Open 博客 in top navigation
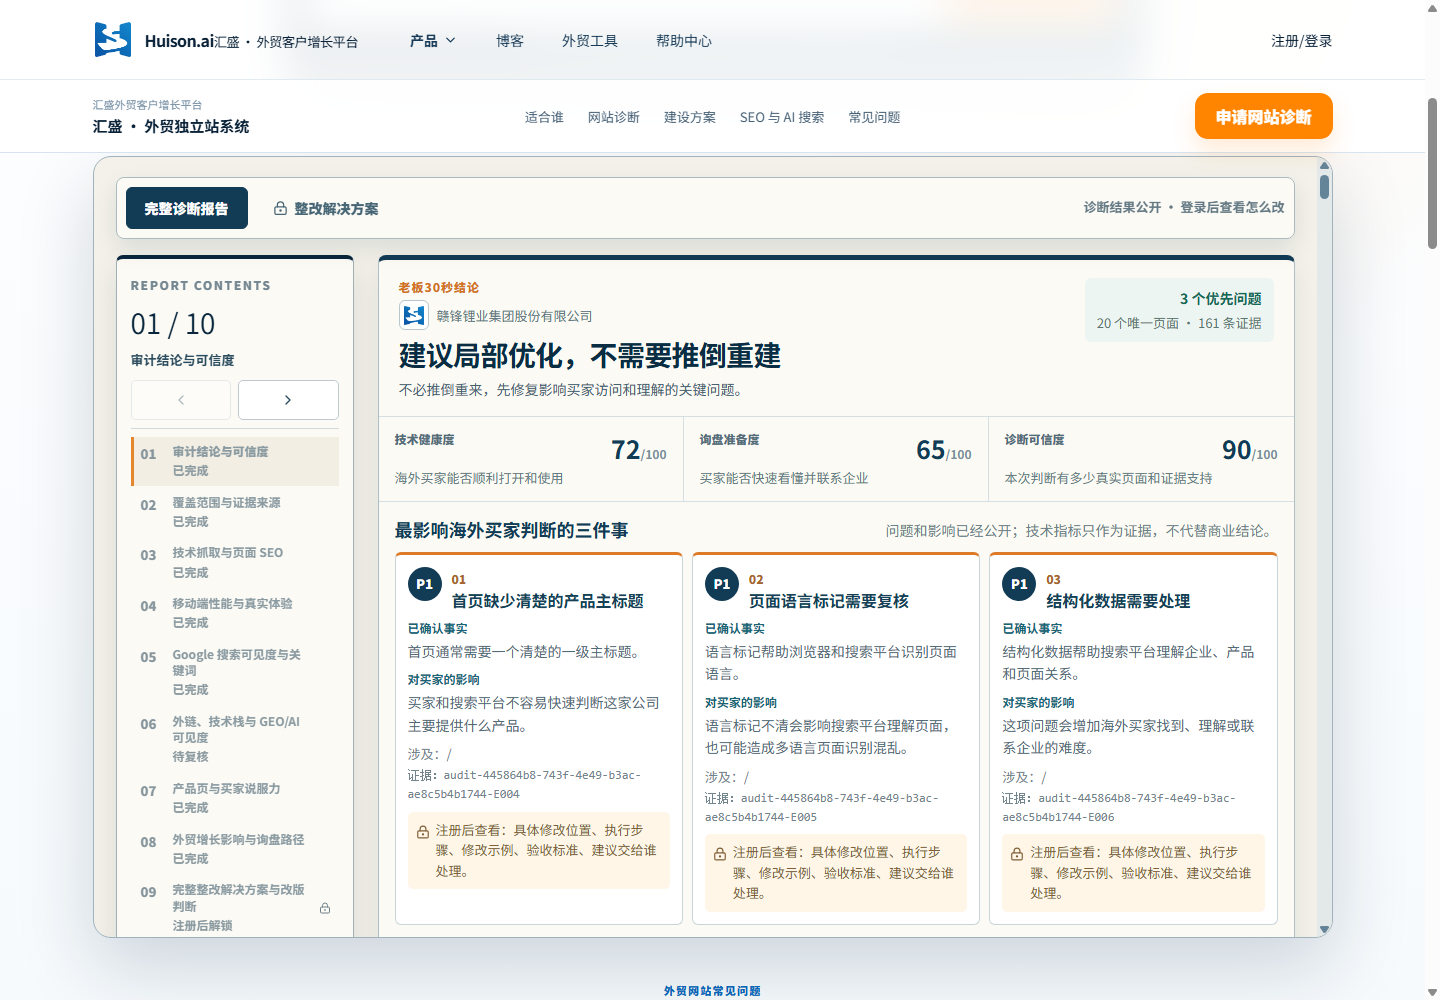This screenshot has width=1440, height=1000. pyautogui.click(x=510, y=41)
